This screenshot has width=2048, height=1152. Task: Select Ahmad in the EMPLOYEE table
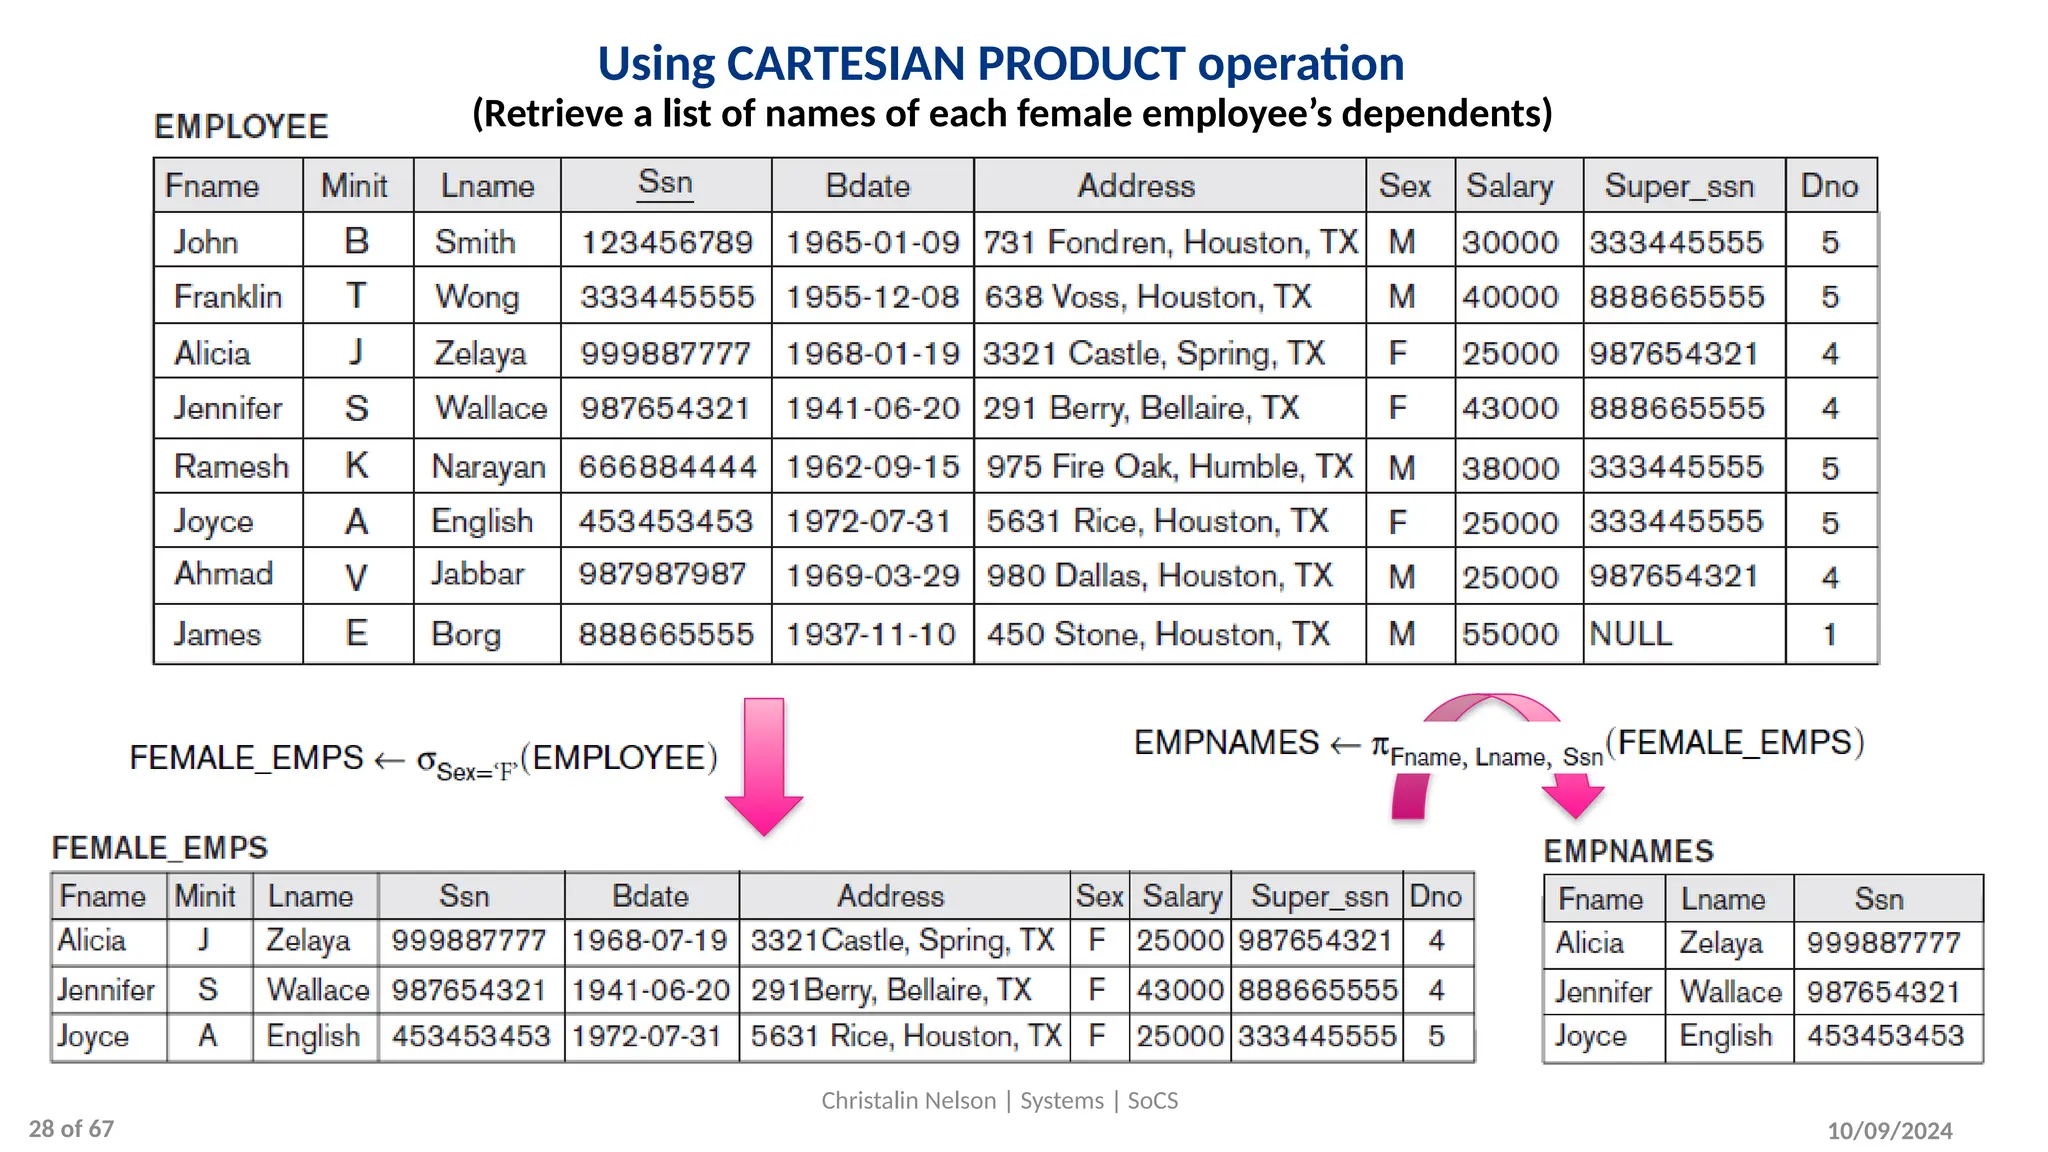(224, 574)
